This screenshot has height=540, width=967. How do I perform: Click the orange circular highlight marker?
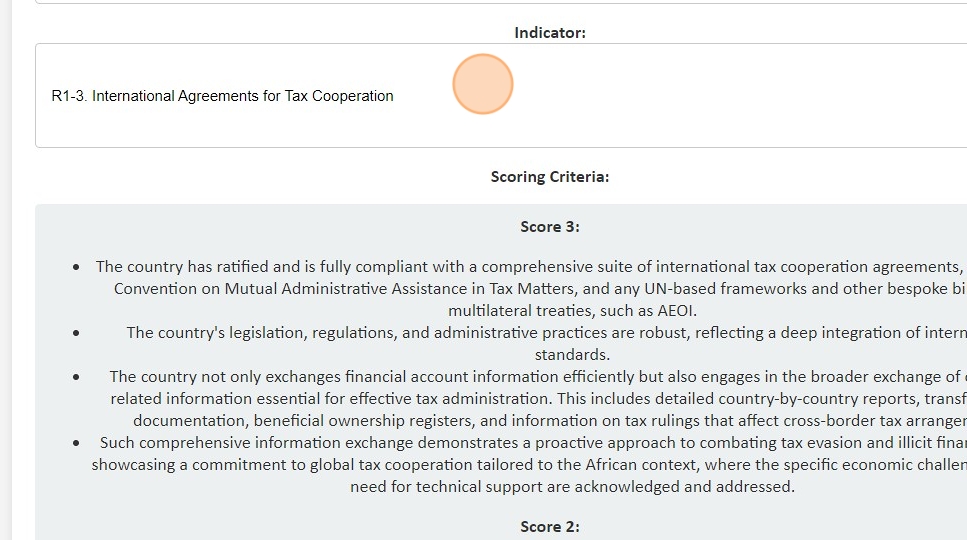[483, 85]
